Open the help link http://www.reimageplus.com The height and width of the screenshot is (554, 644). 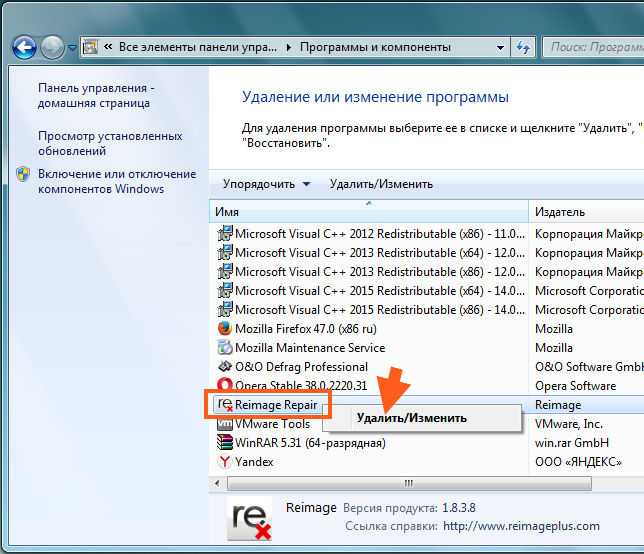[x=521, y=526]
